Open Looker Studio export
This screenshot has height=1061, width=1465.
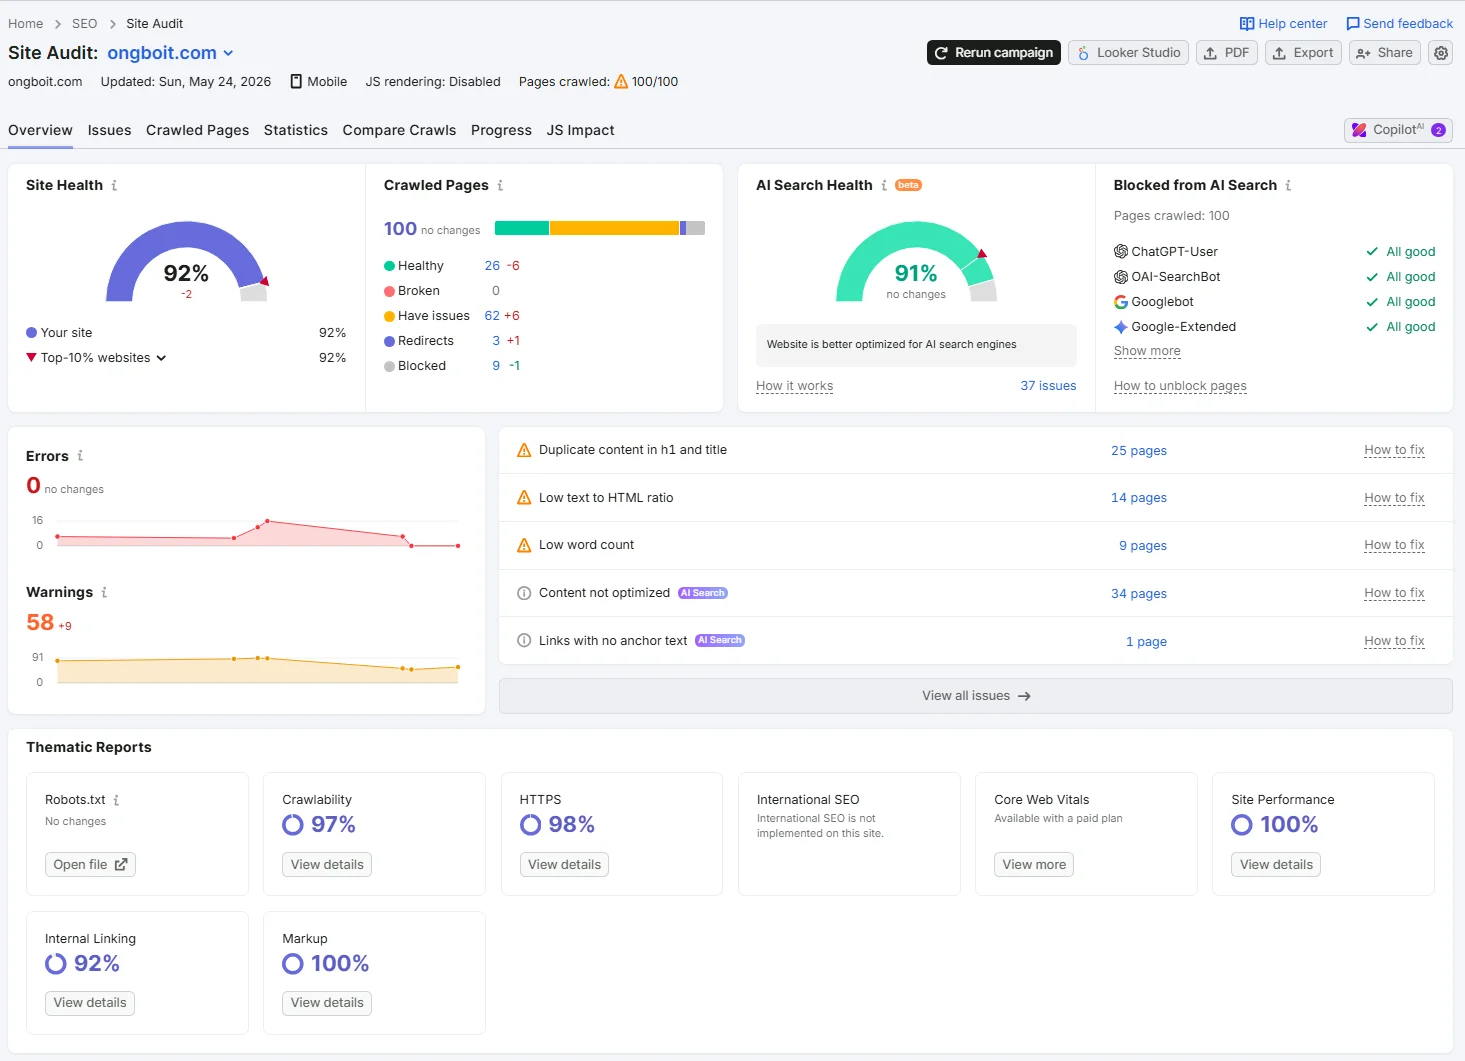[1128, 53]
